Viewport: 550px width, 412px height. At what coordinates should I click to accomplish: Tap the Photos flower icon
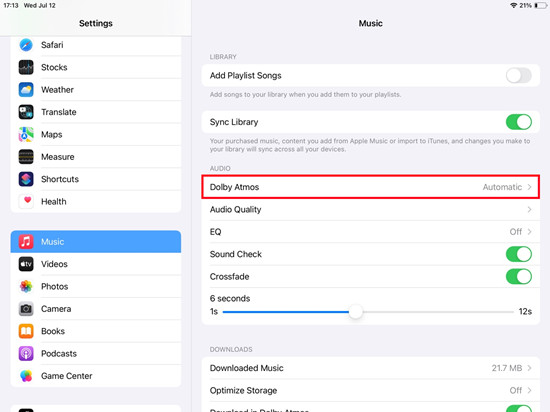26,286
